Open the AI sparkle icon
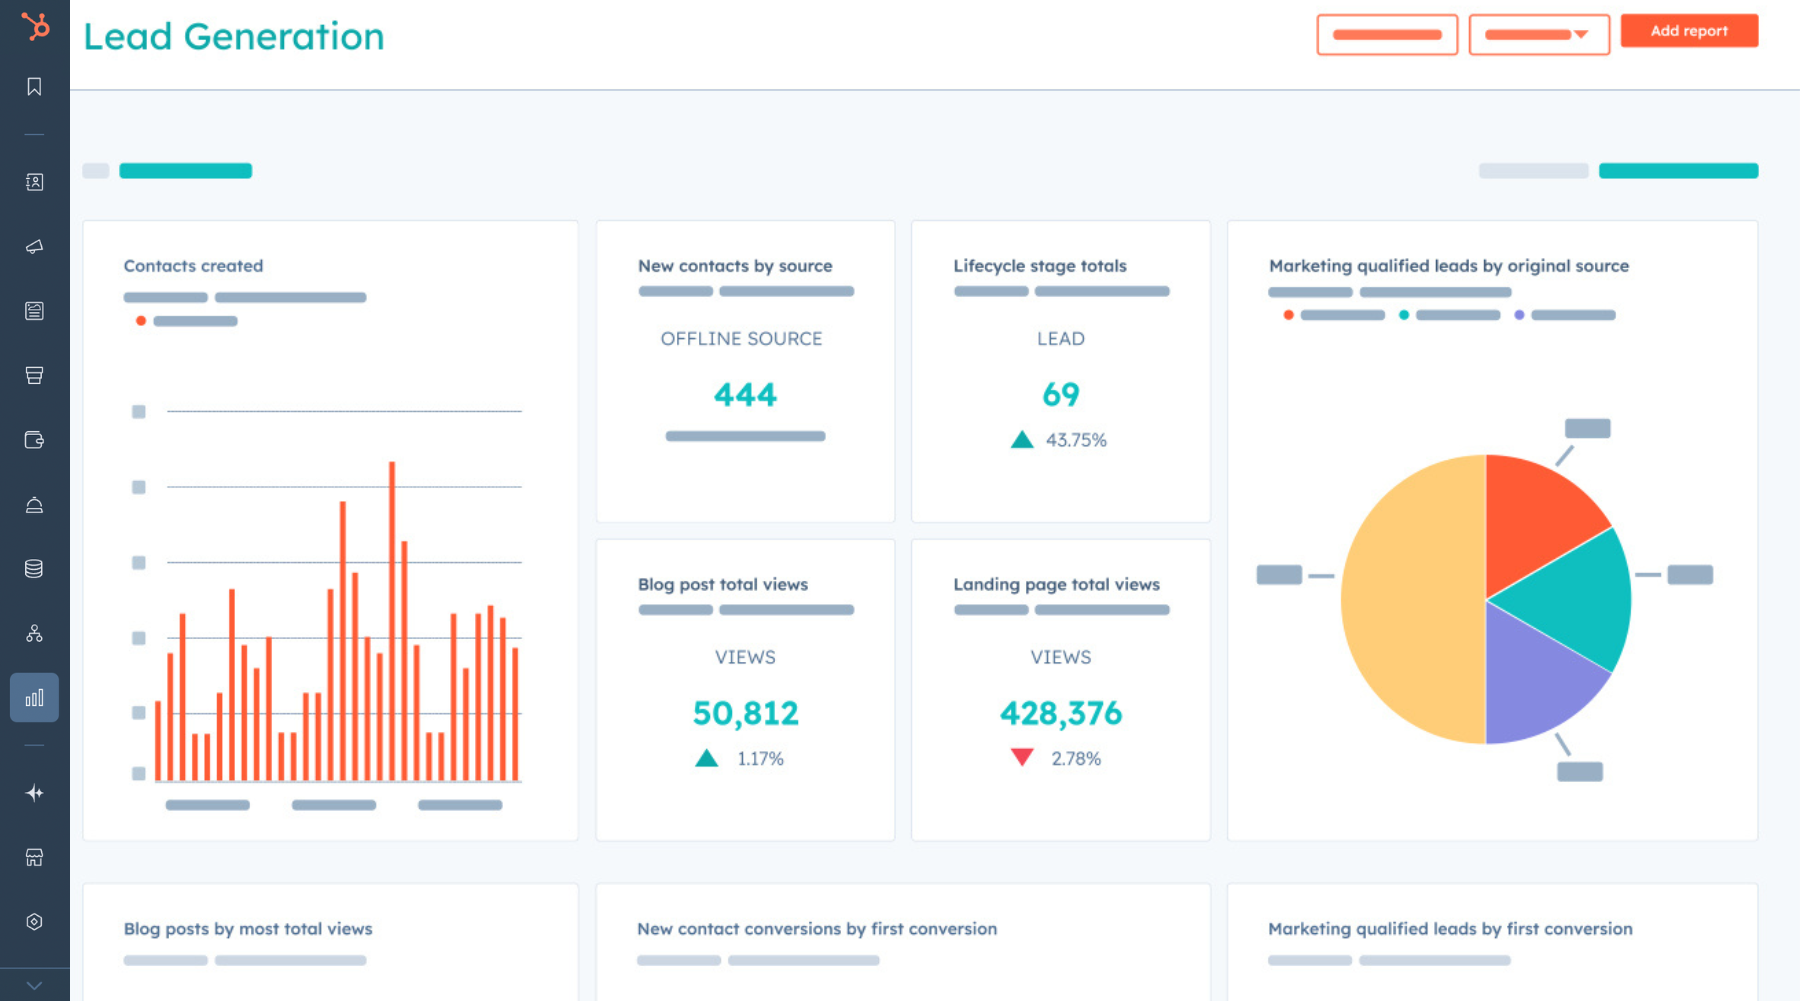This screenshot has height=1001, width=1800. [x=34, y=793]
